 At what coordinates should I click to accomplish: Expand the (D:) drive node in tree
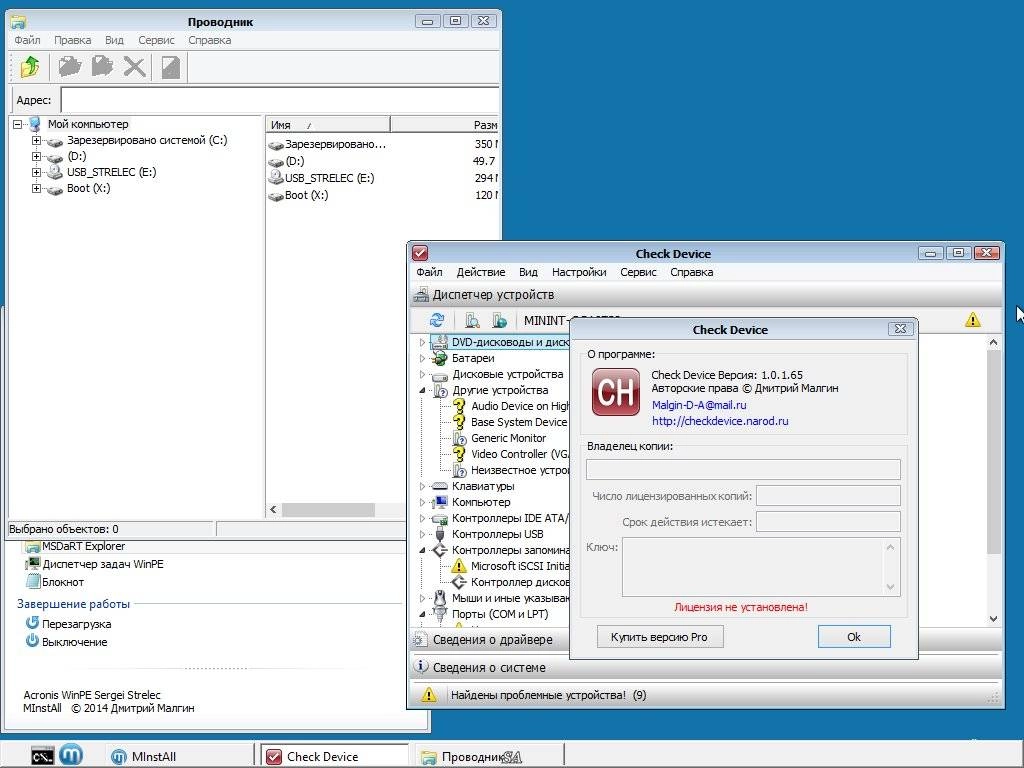point(37,157)
